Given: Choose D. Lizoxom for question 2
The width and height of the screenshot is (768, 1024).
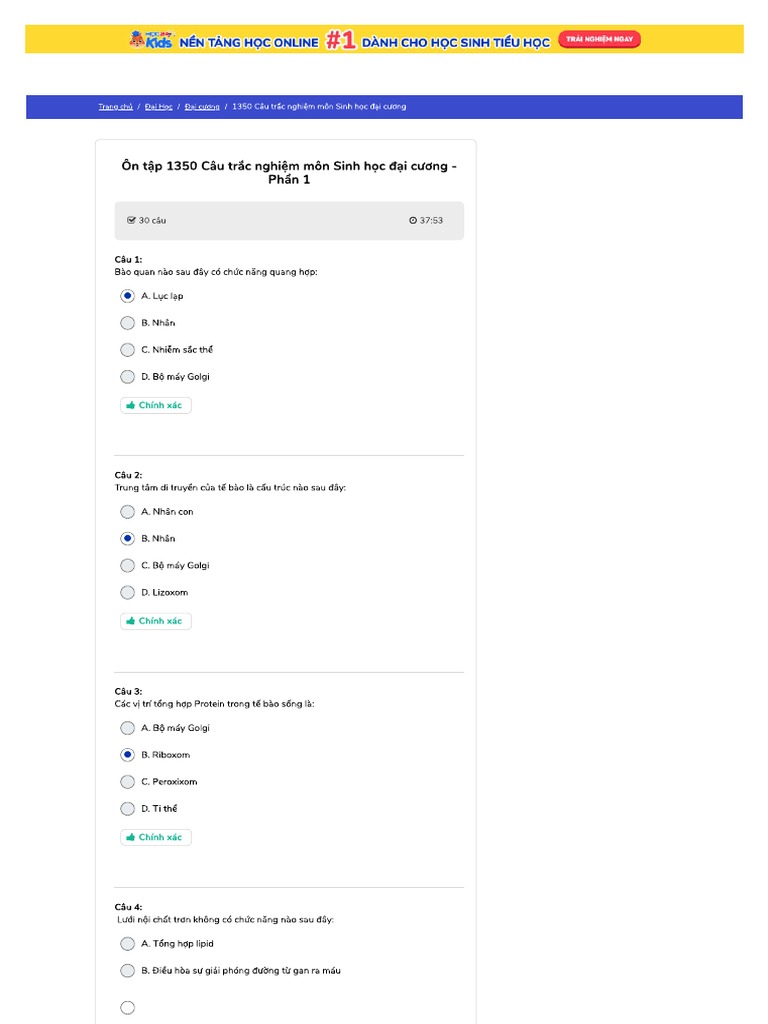Looking at the screenshot, I should [128, 592].
